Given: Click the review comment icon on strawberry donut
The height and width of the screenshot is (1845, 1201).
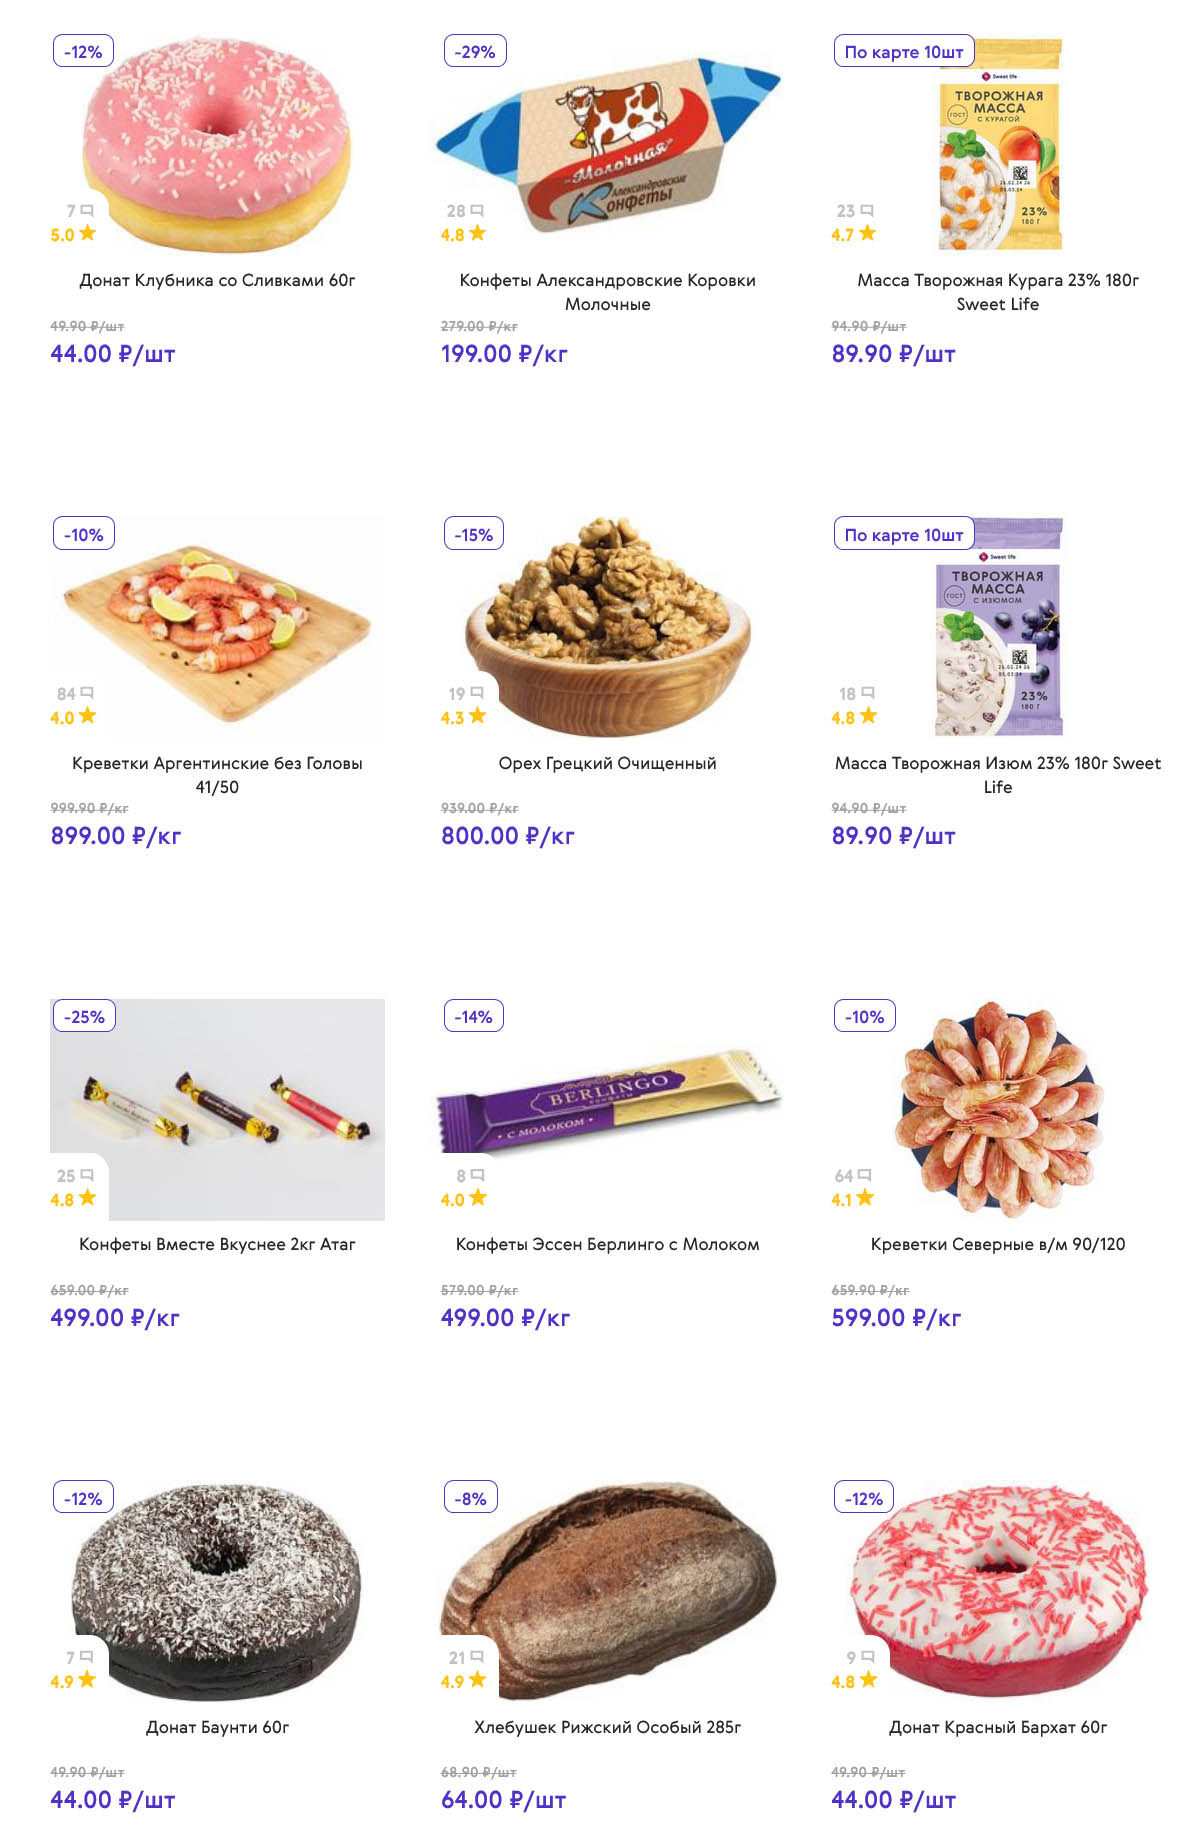Looking at the screenshot, I should pyautogui.click(x=87, y=211).
